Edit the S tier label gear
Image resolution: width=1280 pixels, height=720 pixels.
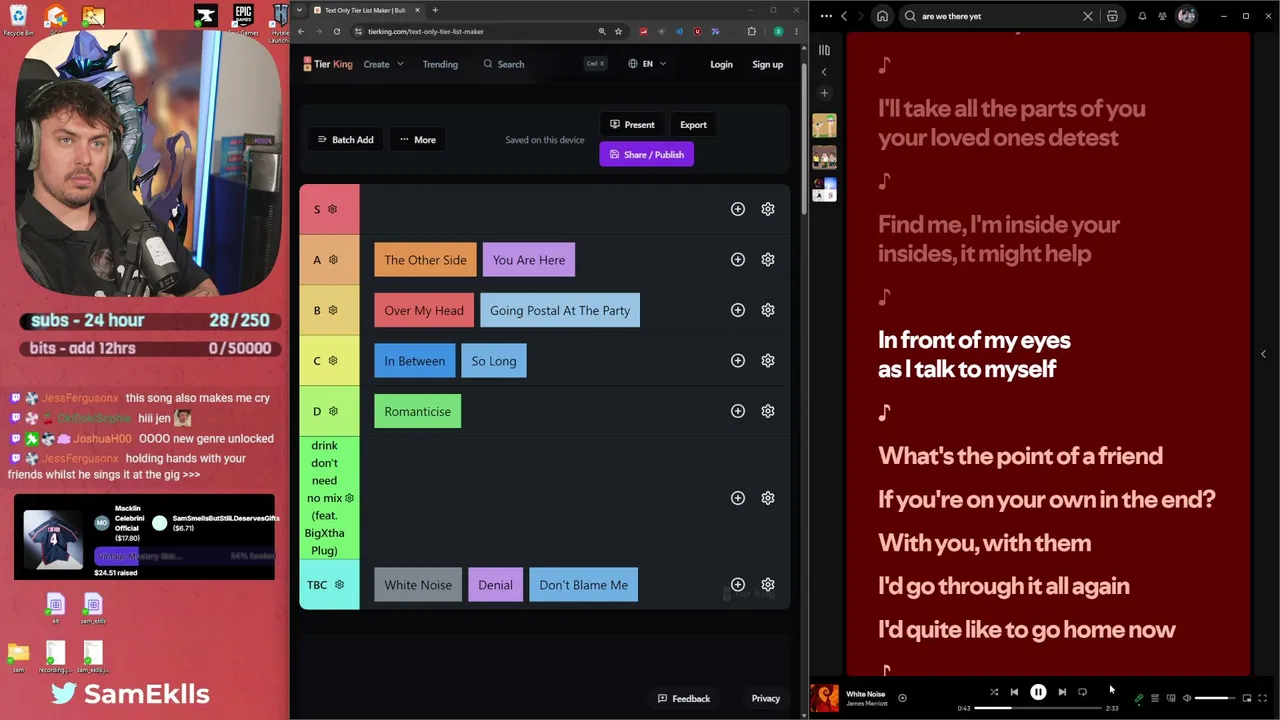coord(333,209)
